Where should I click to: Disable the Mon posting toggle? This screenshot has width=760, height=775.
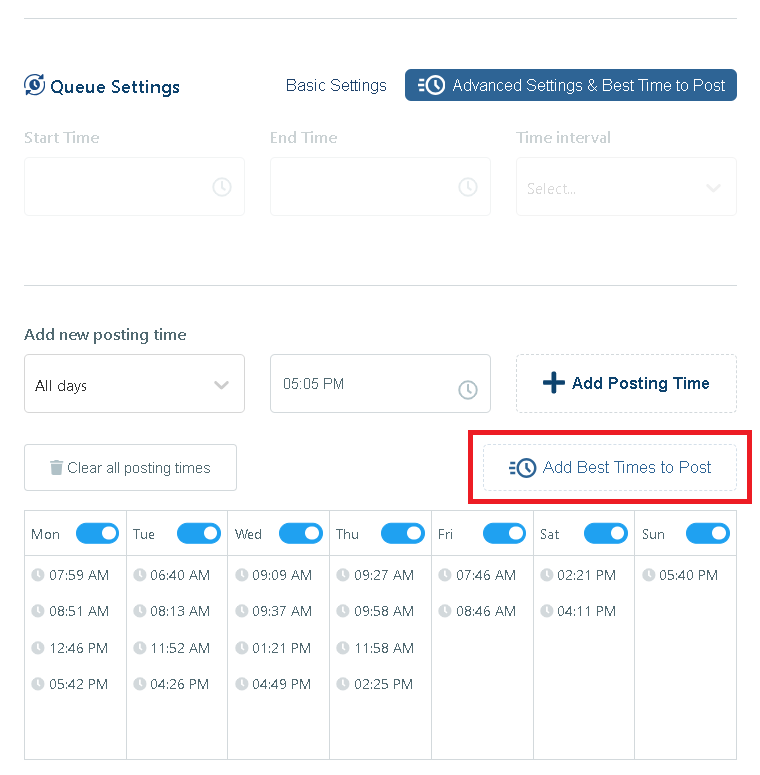tap(97, 534)
